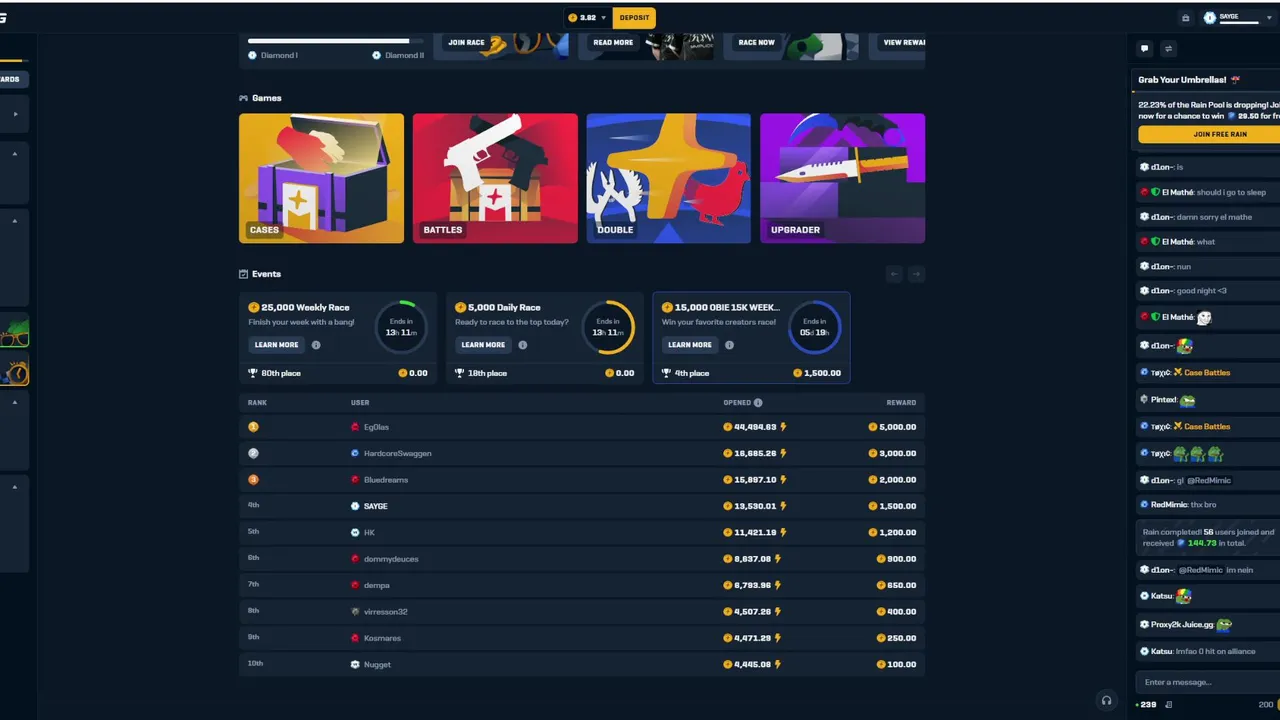
Task: Click the Join Free Rain button
Action: (x=1209, y=134)
